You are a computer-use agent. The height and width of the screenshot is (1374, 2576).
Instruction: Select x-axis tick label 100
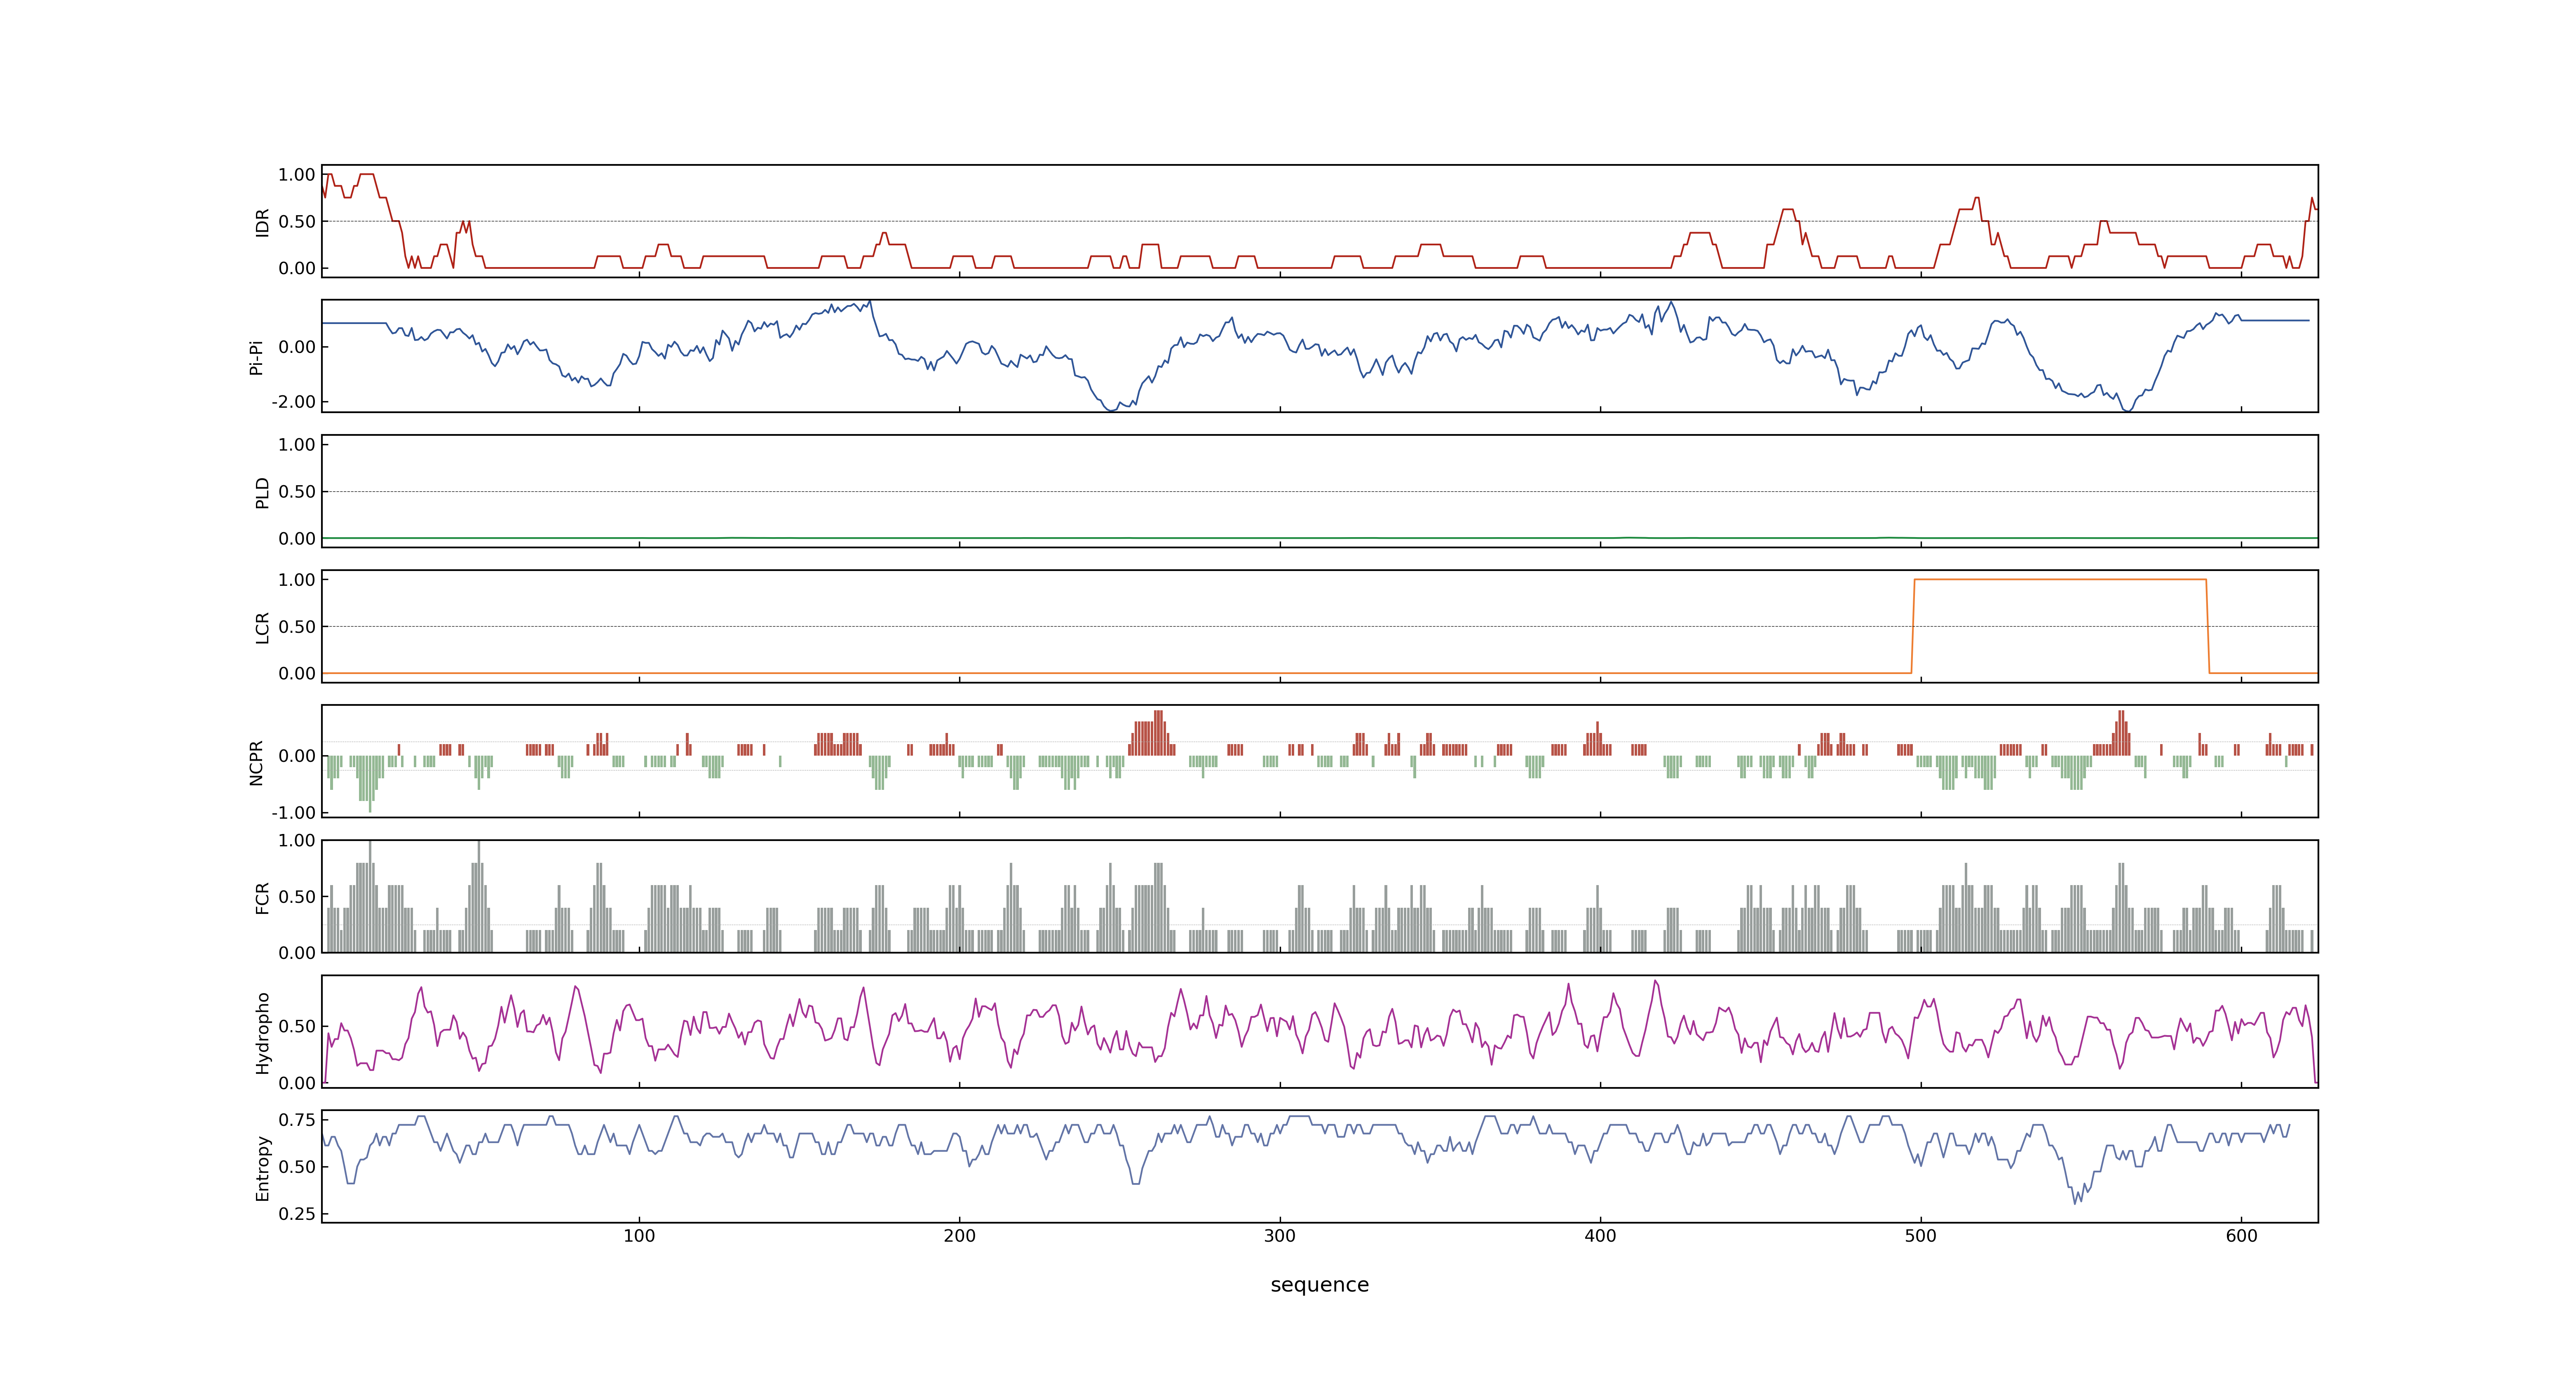click(639, 1236)
